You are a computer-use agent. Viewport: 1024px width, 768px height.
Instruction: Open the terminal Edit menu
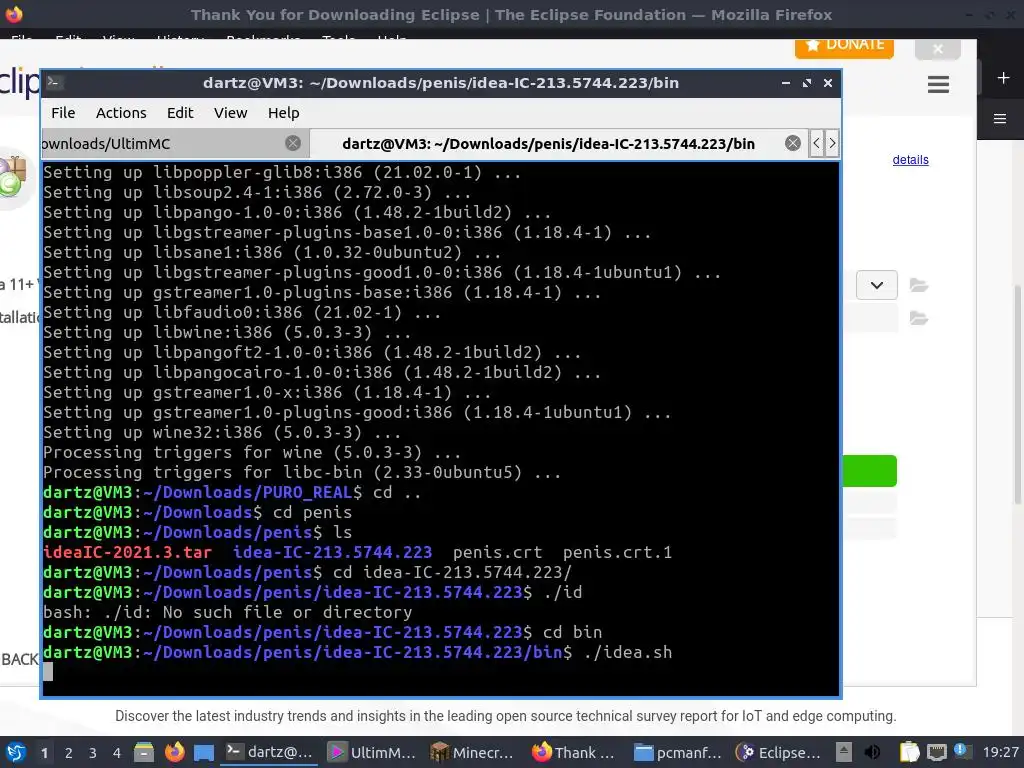pyautogui.click(x=180, y=113)
